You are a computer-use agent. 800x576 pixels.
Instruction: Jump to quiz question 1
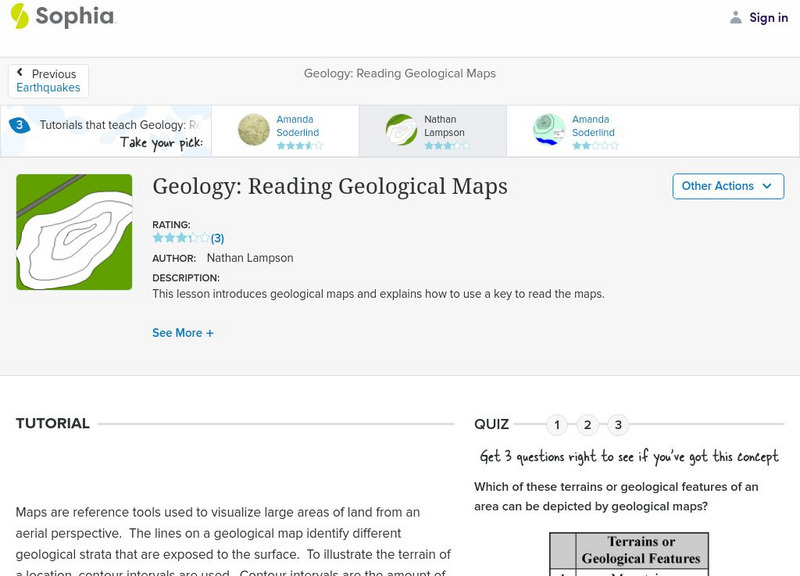click(x=557, y=425)
